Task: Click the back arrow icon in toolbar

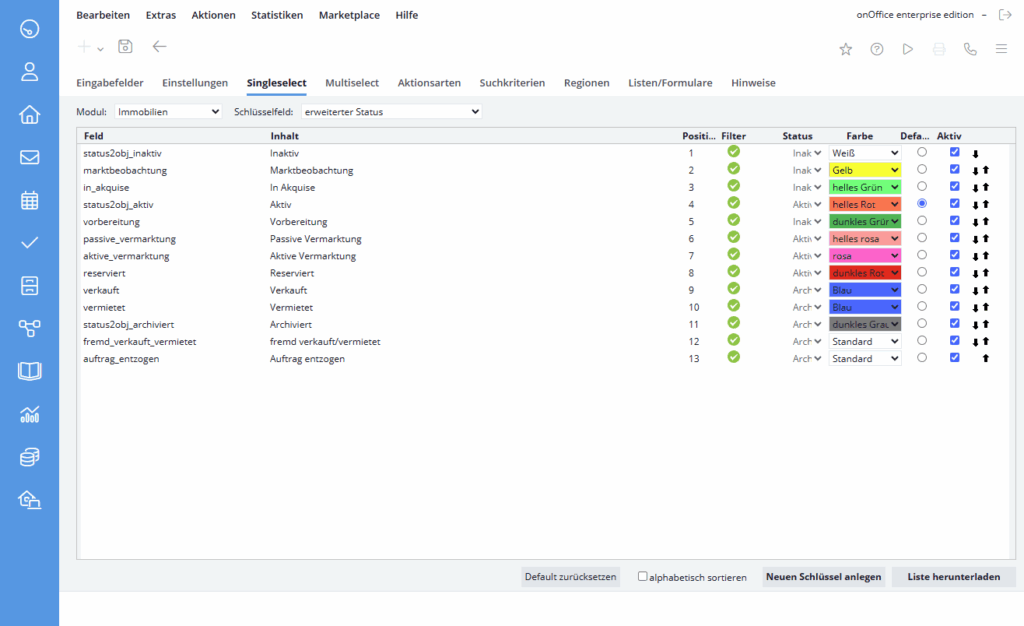Action: click(x=159, y=47)
